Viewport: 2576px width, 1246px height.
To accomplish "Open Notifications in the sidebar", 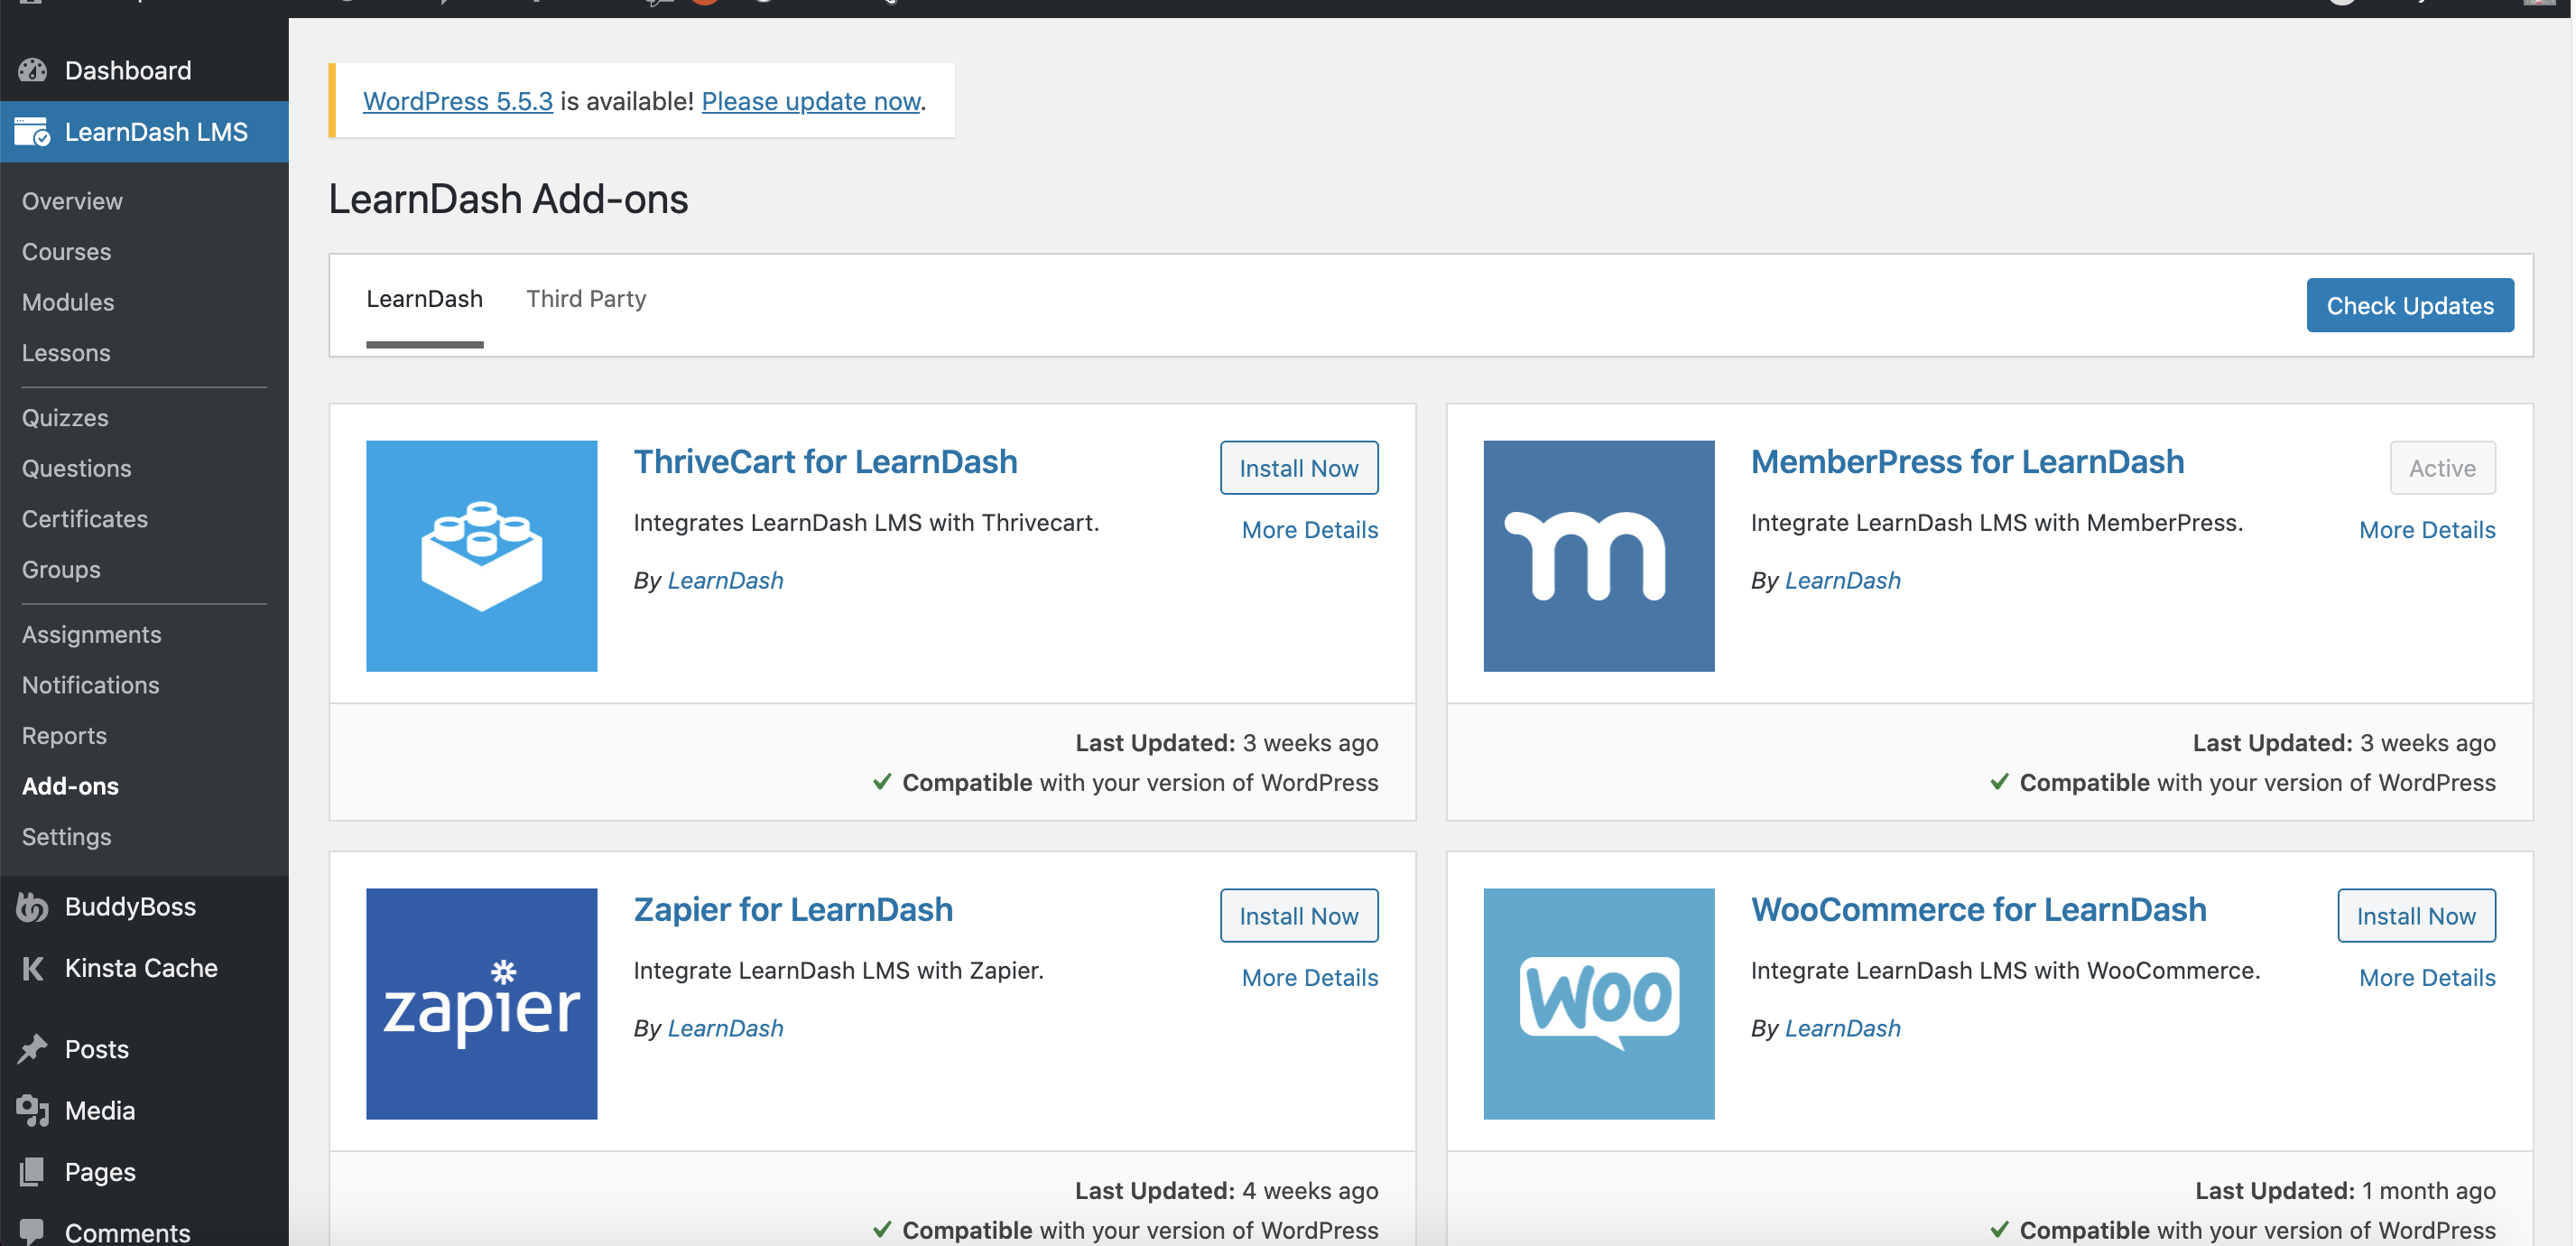I will [90, 685].
